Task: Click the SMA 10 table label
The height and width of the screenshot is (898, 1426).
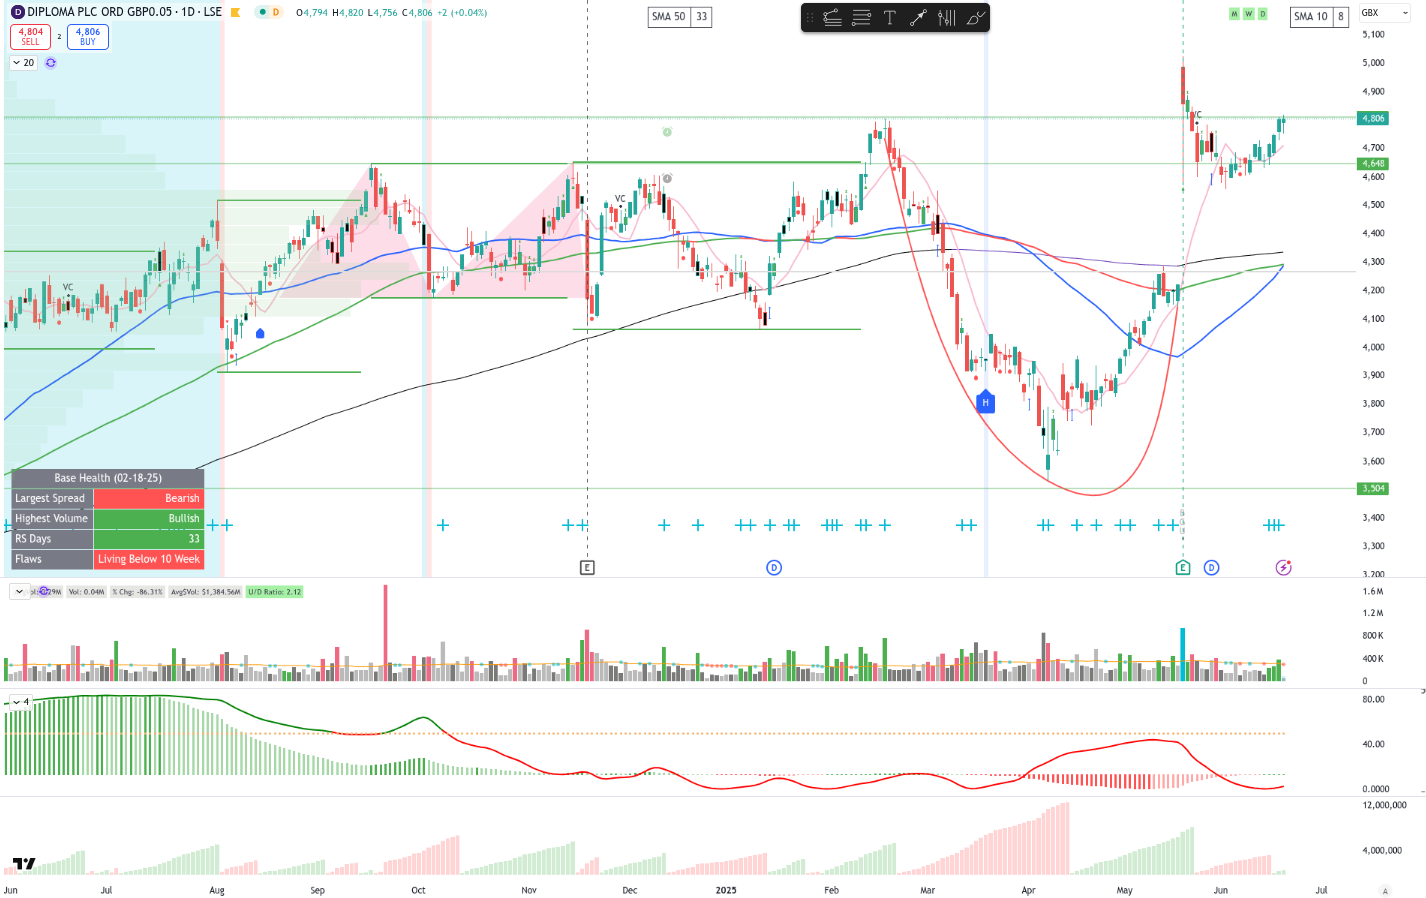Action: click(1311, 16)
